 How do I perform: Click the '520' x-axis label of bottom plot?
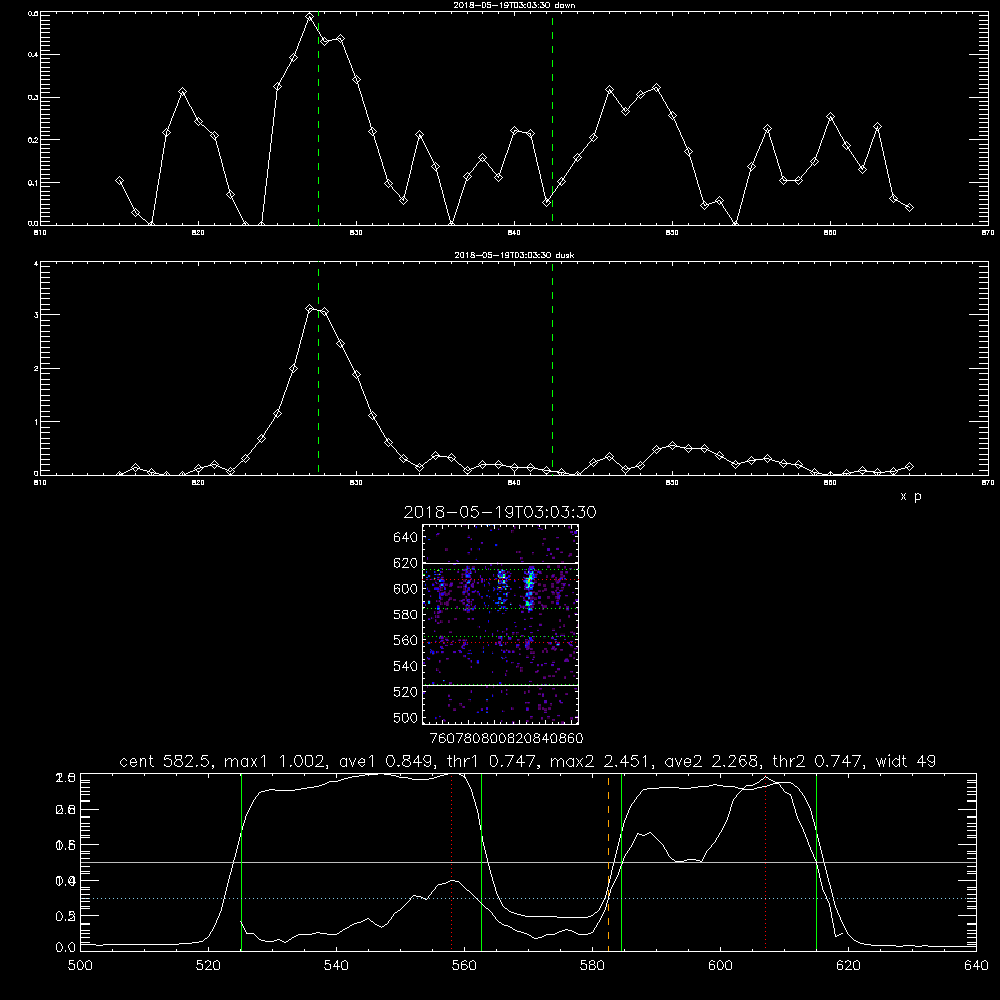tap(208, 965)
